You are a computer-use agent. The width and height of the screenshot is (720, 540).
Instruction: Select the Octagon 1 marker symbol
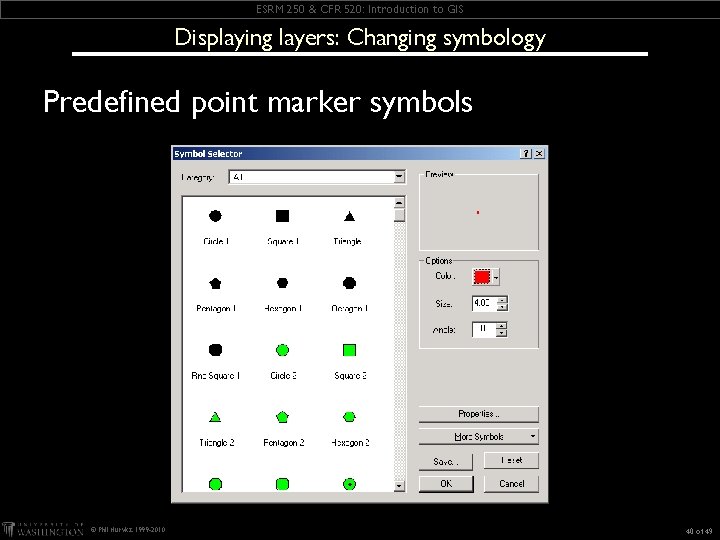(x=349, y=283)
